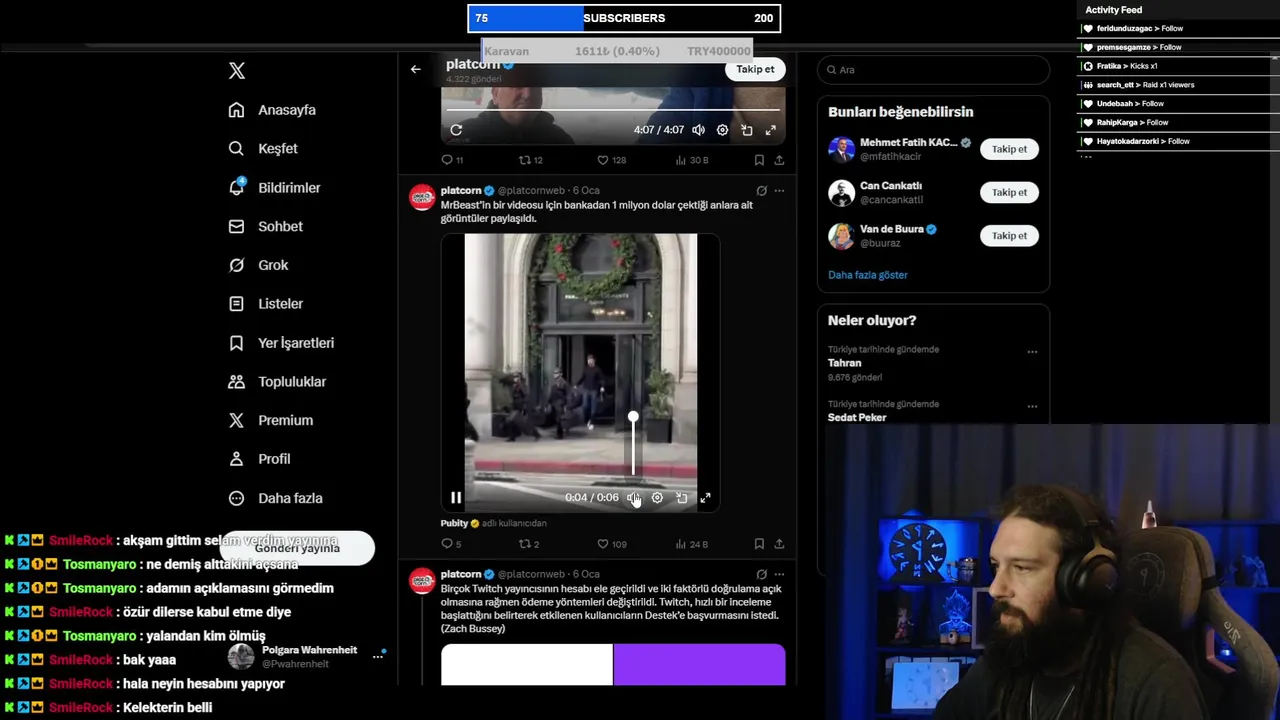The height and width of the screenshot is (720, 1280).
Task: Reply to post with 11 comments
Action: point(452,160)
